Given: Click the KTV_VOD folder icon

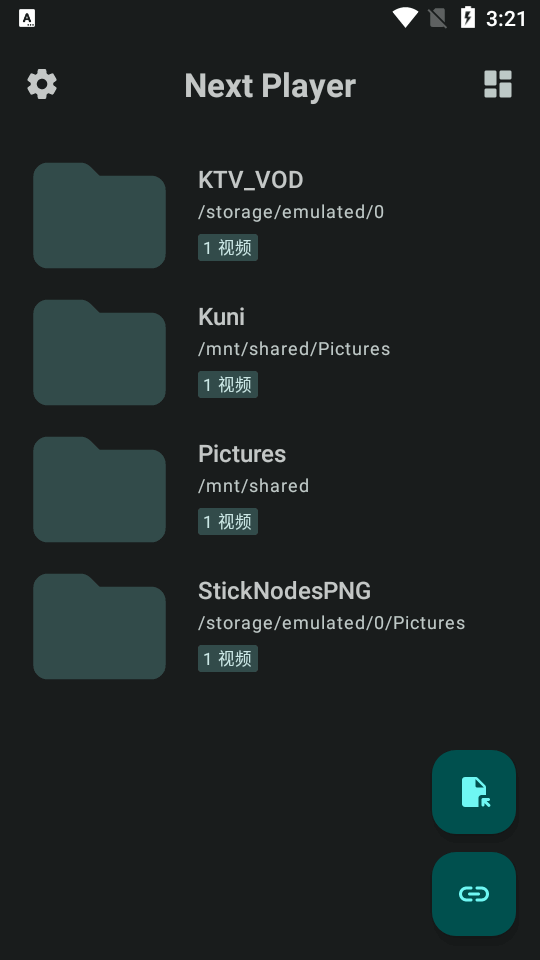Looking at the screenshot, I should pyautogui.click(x=99, y=216).
